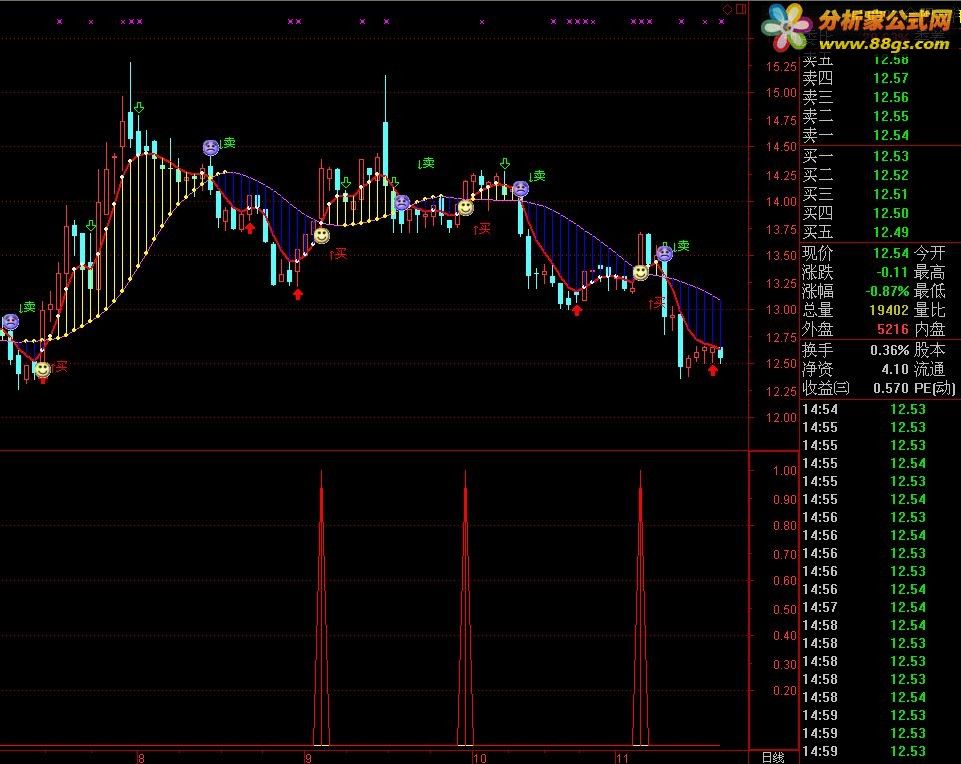Click the PE(动) label
This screenshot has width=961, height=764.
click(x=935, y=388)
